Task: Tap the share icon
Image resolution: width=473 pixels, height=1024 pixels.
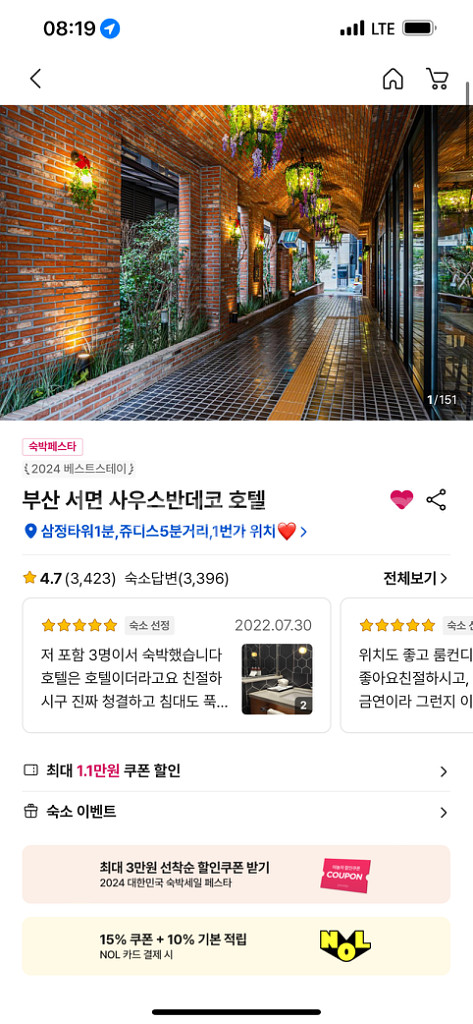Action: click(436, 500)
